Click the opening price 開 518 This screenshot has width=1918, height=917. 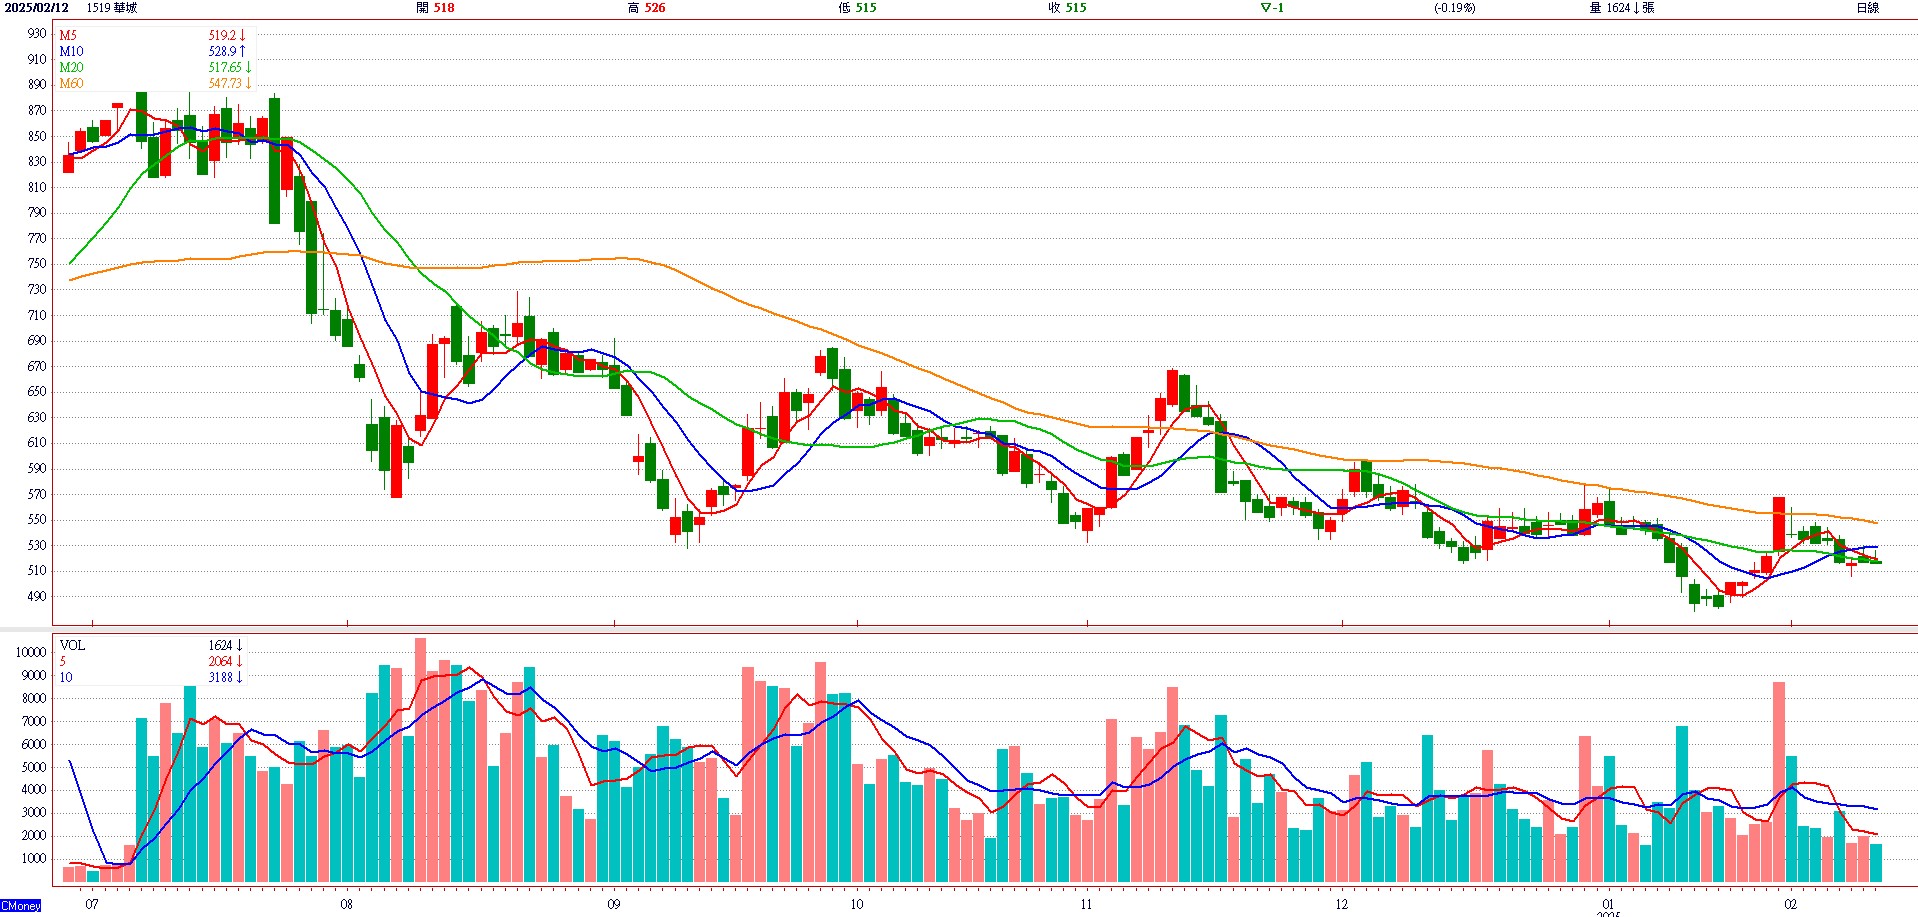point(435,8)
